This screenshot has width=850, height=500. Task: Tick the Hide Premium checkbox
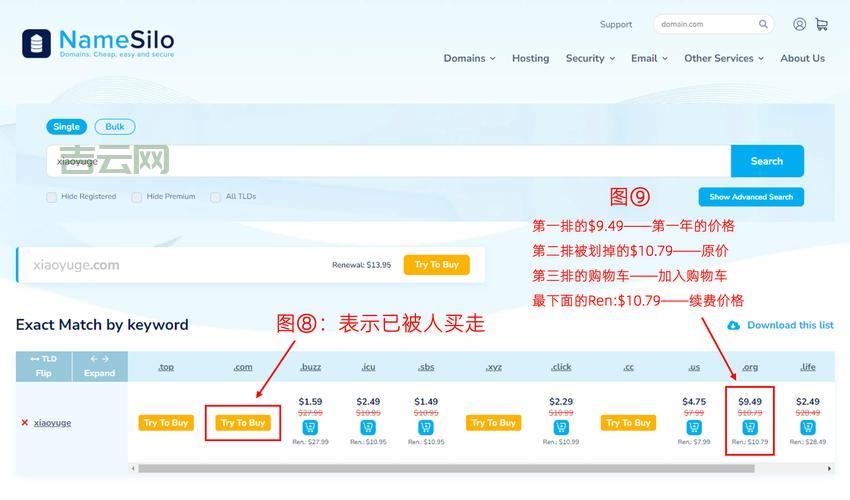[137, 197]
